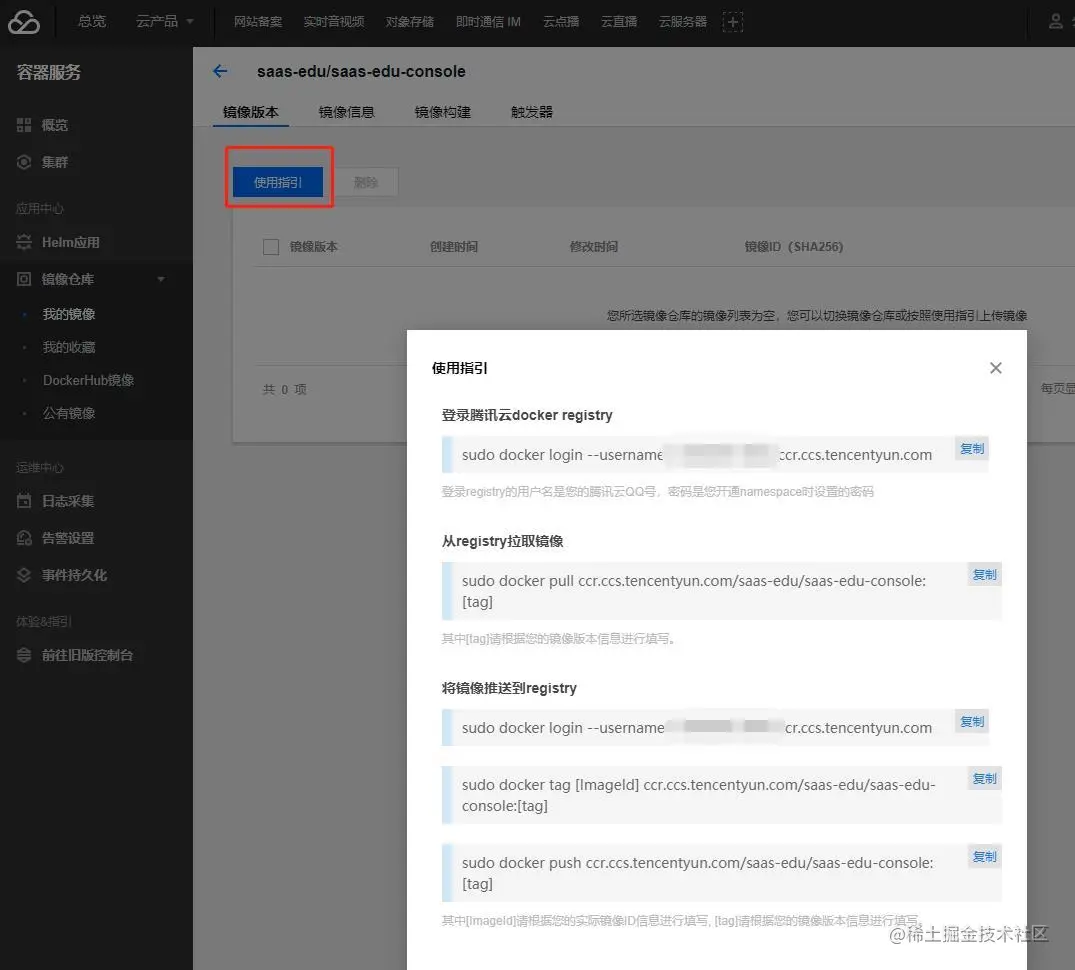Click the 共 0 项 count text
The height and width of the screenshot is (970, 1075).
(285, 389)
